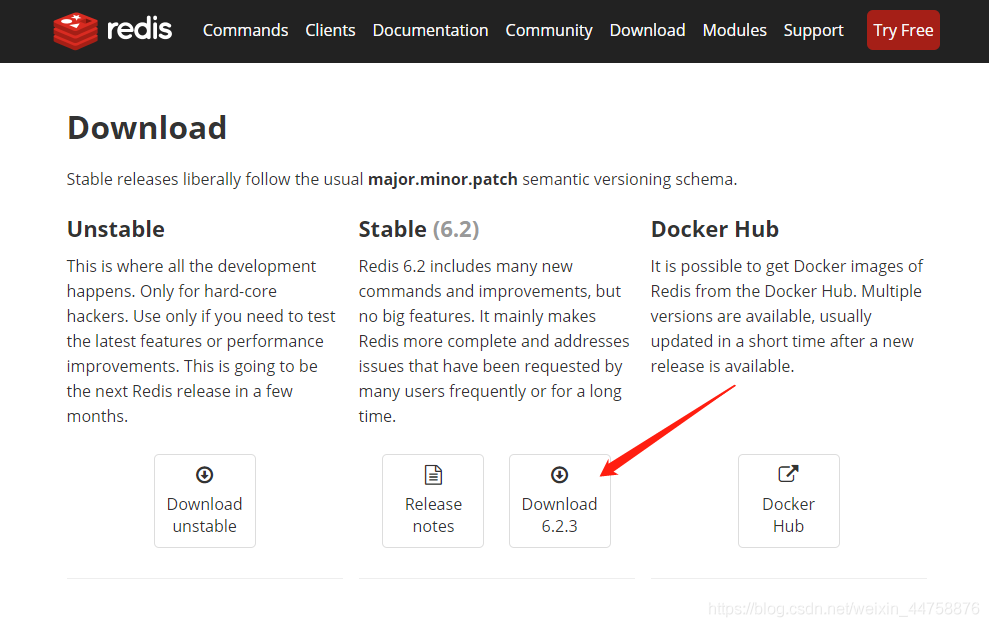
Task: Select Community from the top navigation
Action: (549, 30)
